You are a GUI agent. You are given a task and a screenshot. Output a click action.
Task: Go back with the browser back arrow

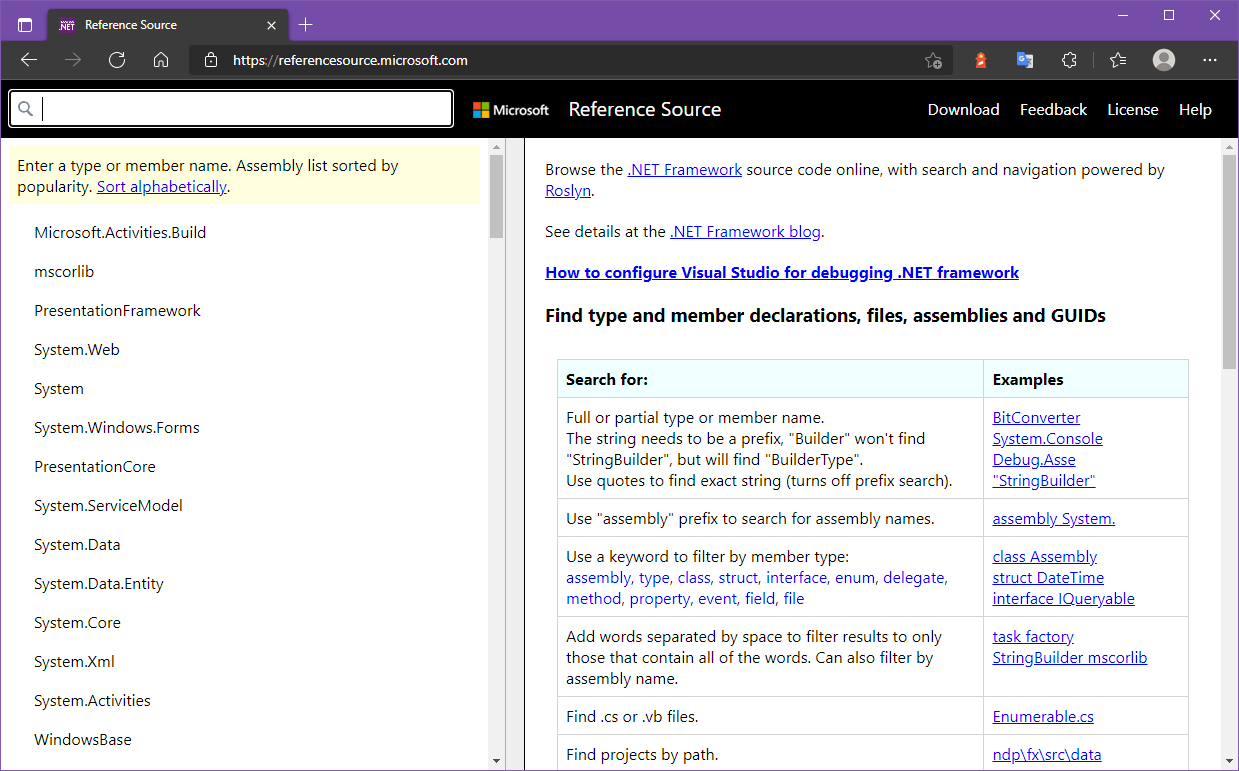[29, 60]
